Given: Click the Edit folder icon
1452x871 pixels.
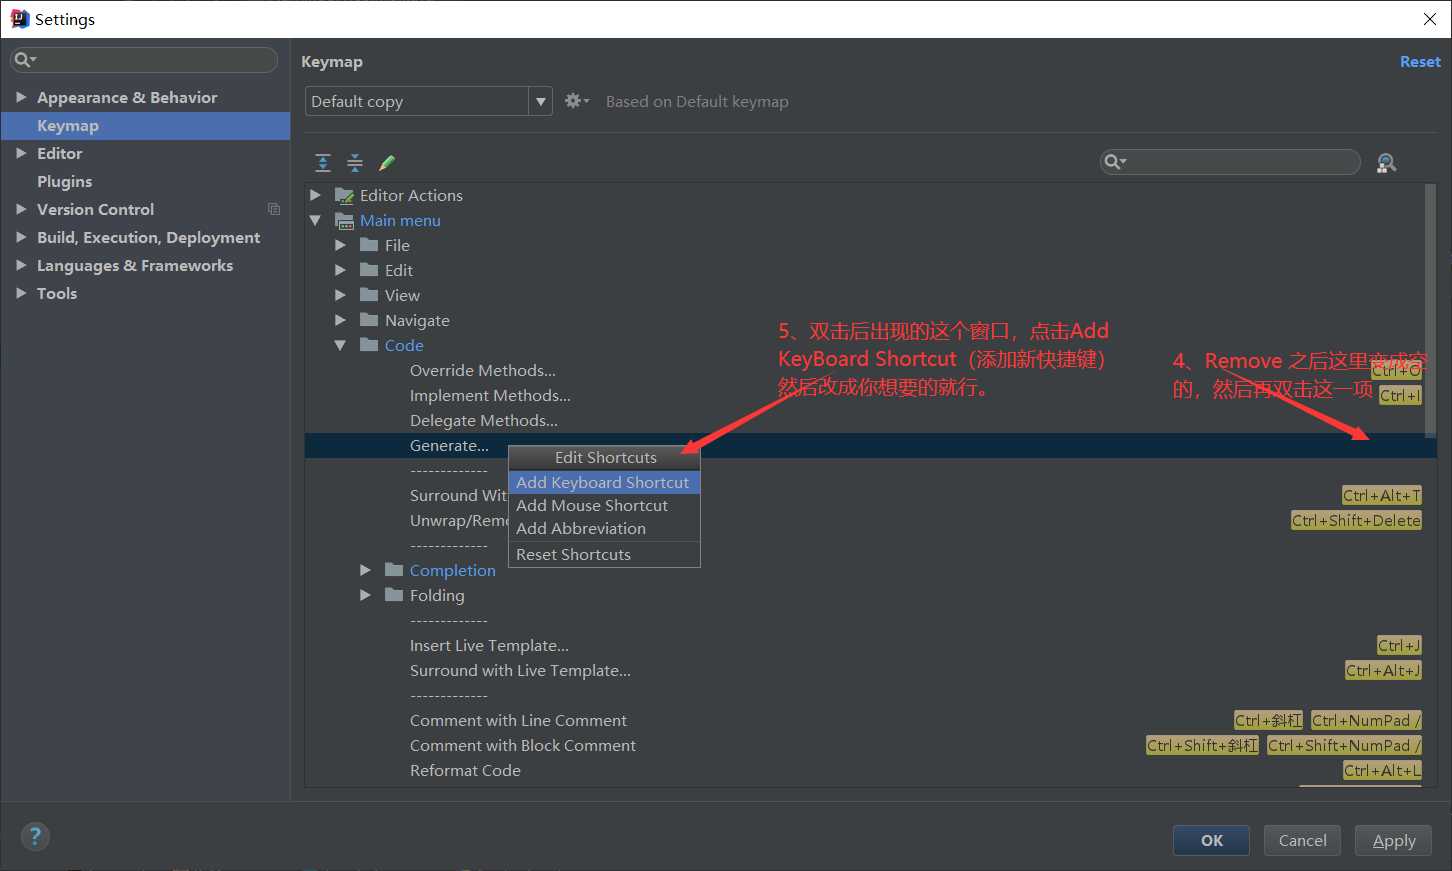Looking at the screenshot, I should [x=369, y=270].
